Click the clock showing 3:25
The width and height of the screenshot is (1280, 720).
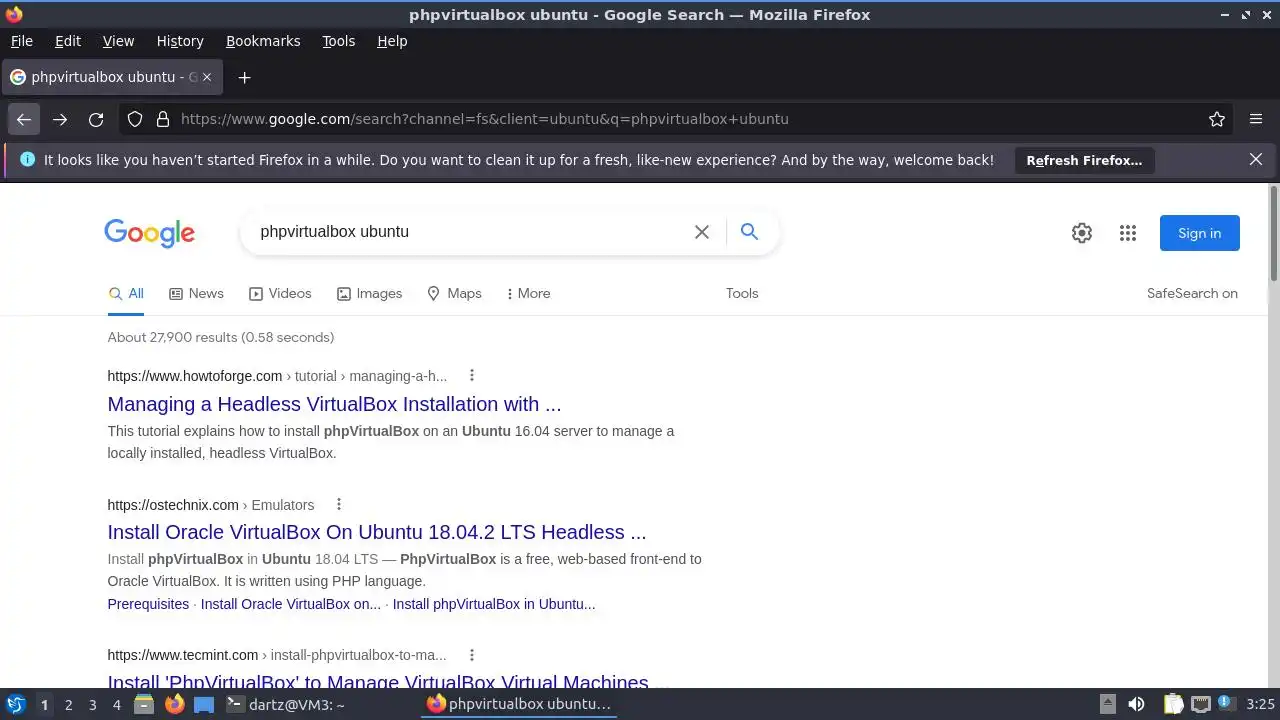(x=1260, y=704)
